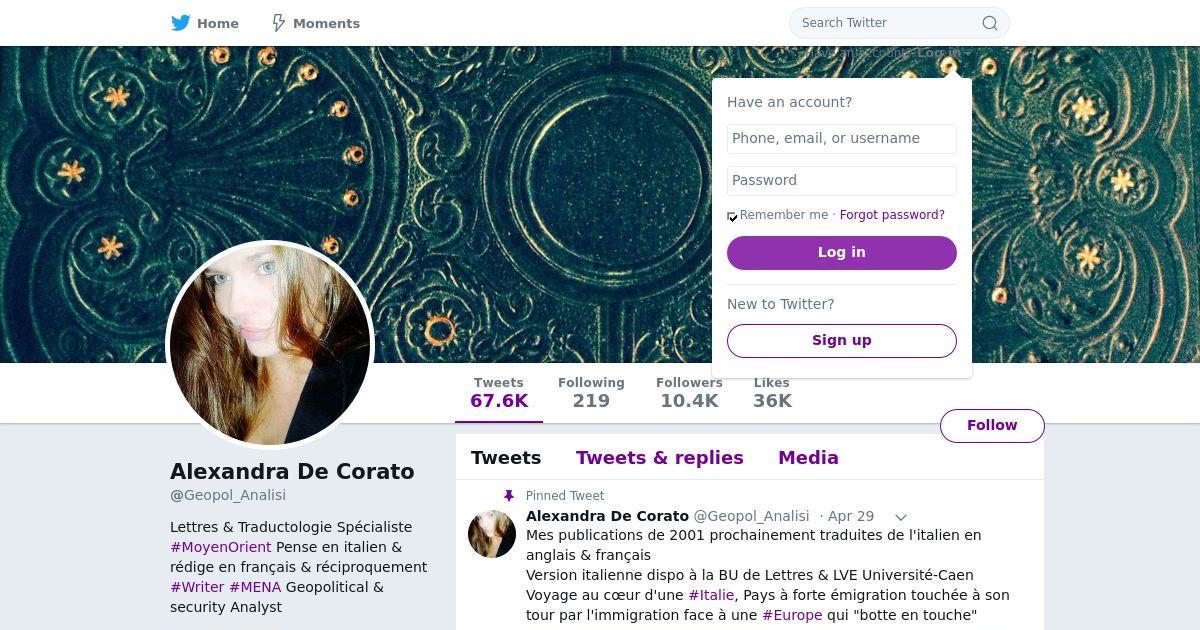The image size is (1200, 630).
Task: Select the Tweets 67.6K stat tab
Action: click(x=499, y=393)
